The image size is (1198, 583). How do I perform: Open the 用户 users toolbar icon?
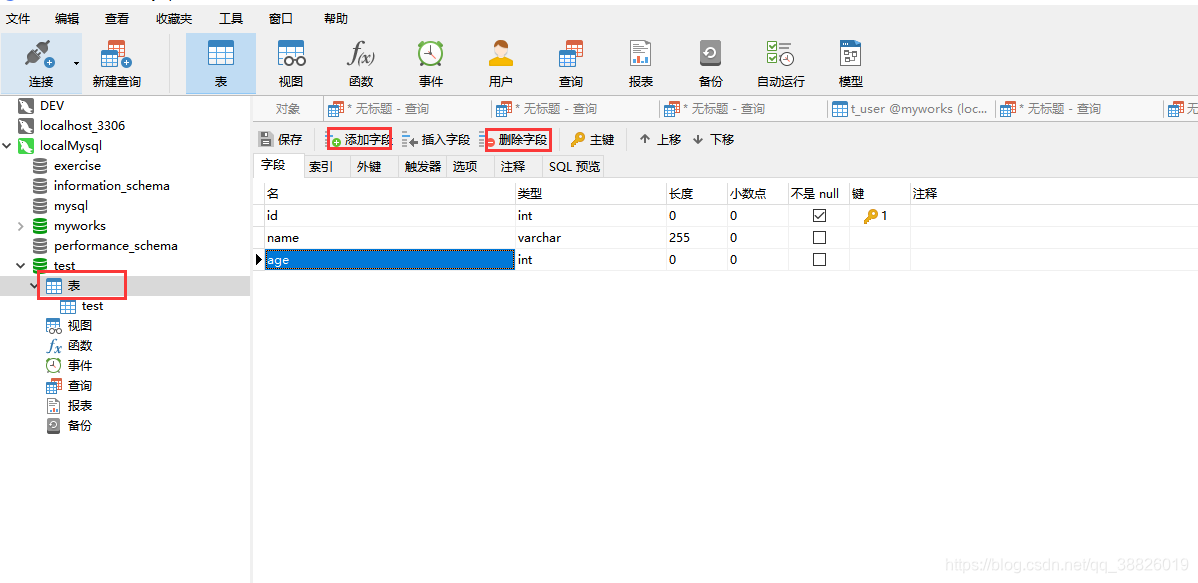(500, 63)
